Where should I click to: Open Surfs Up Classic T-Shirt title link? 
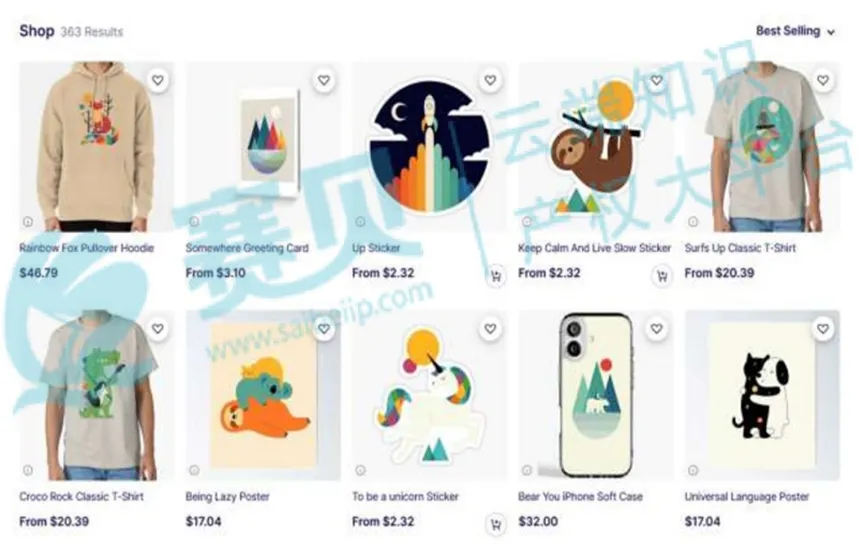click(x=740, y=248)
